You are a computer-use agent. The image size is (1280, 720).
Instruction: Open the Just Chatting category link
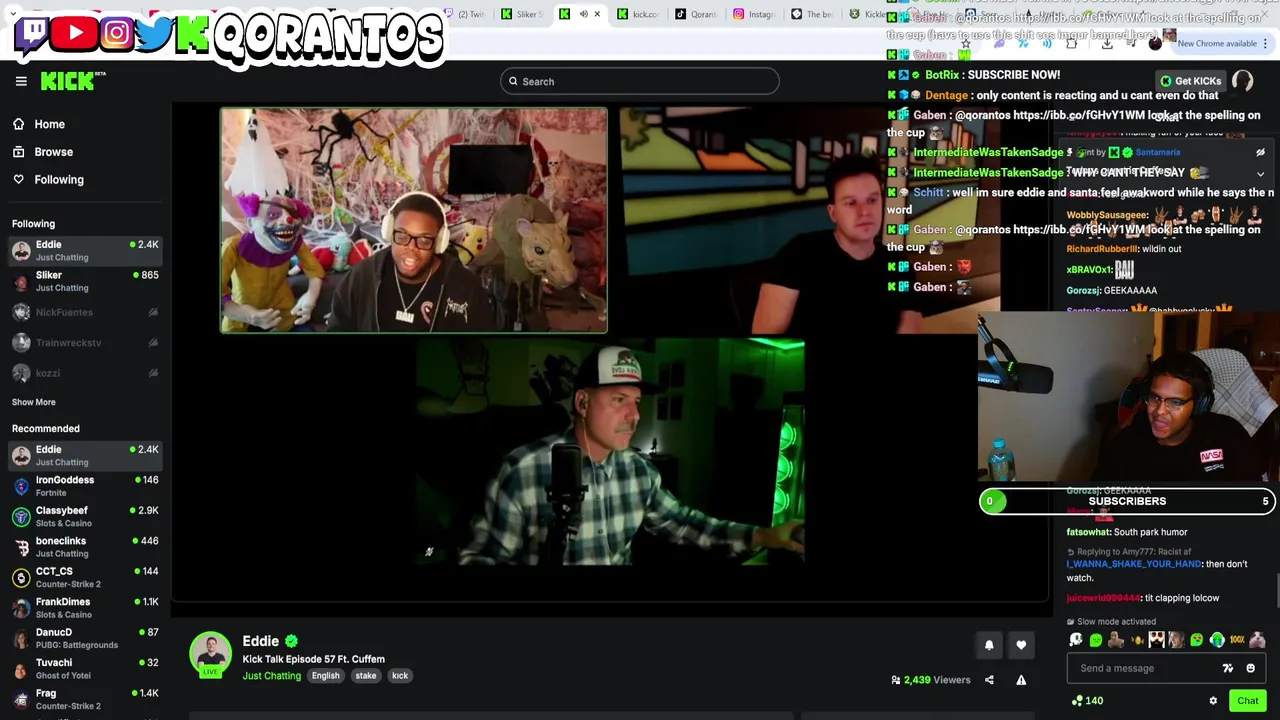click(x=271, y=676)
